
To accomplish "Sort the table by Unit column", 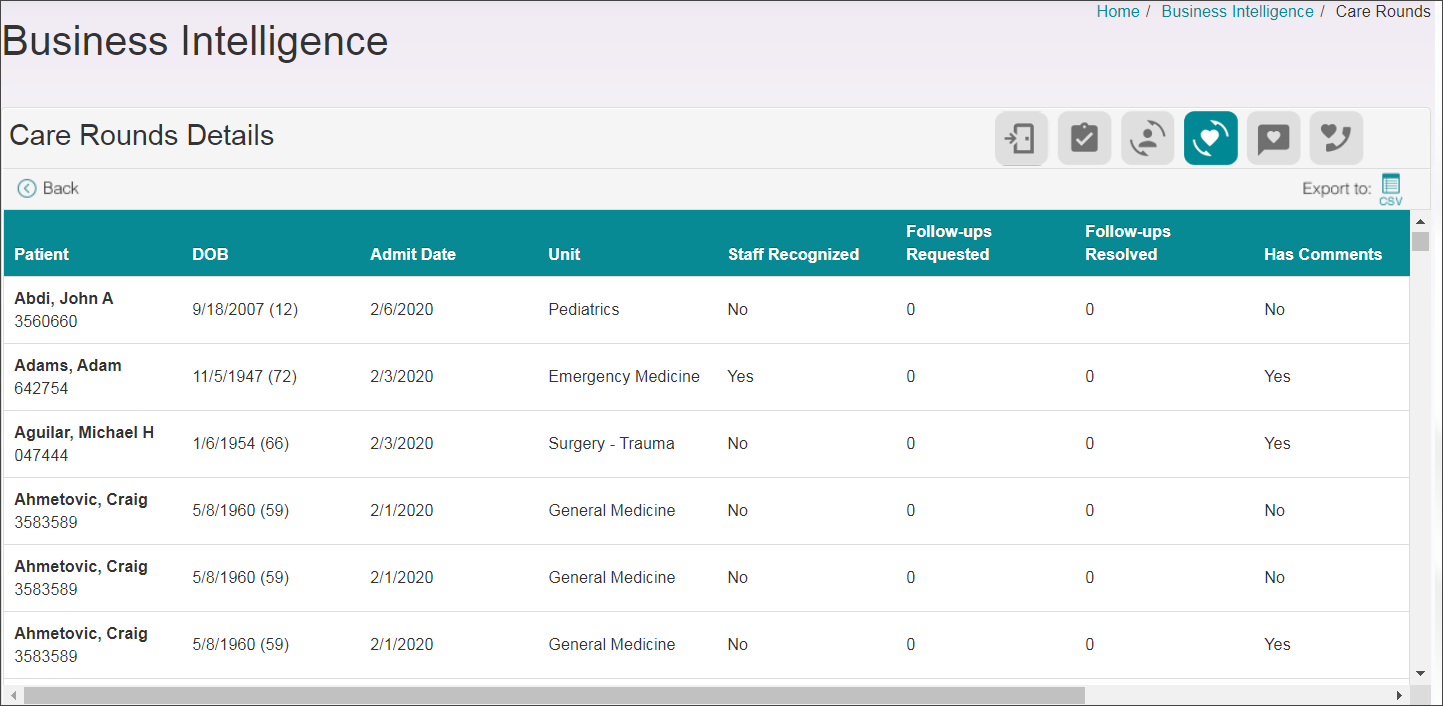I will click(x=563, y=254).
